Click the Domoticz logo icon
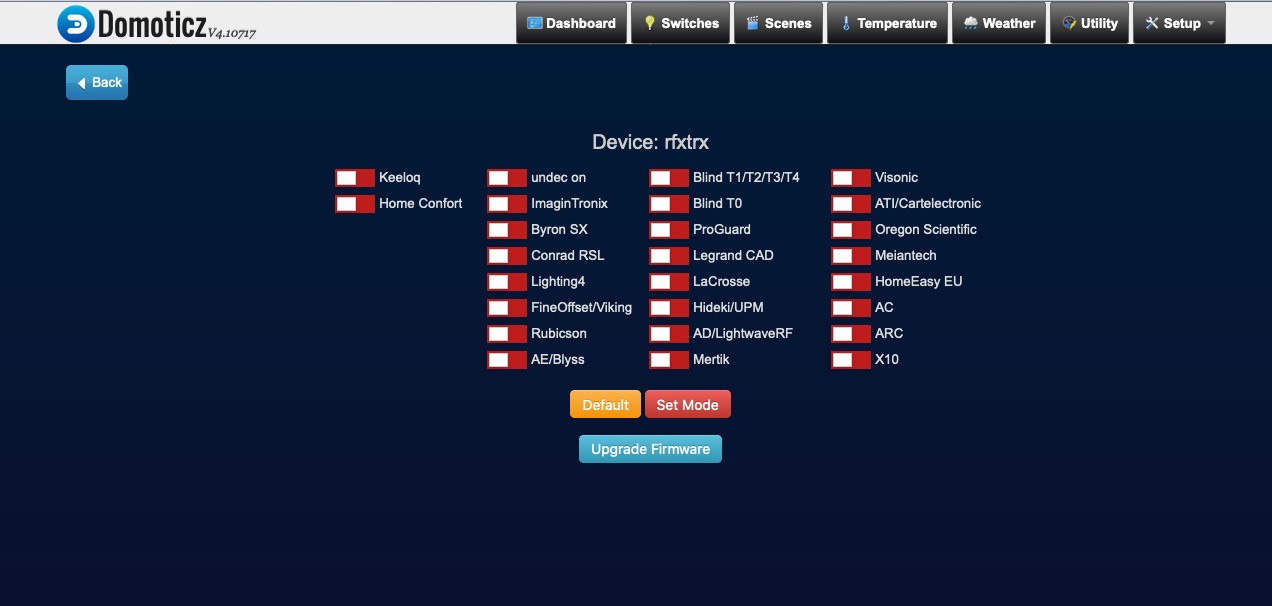This screenshot has height=606, width=1272. tap(76, 24)
